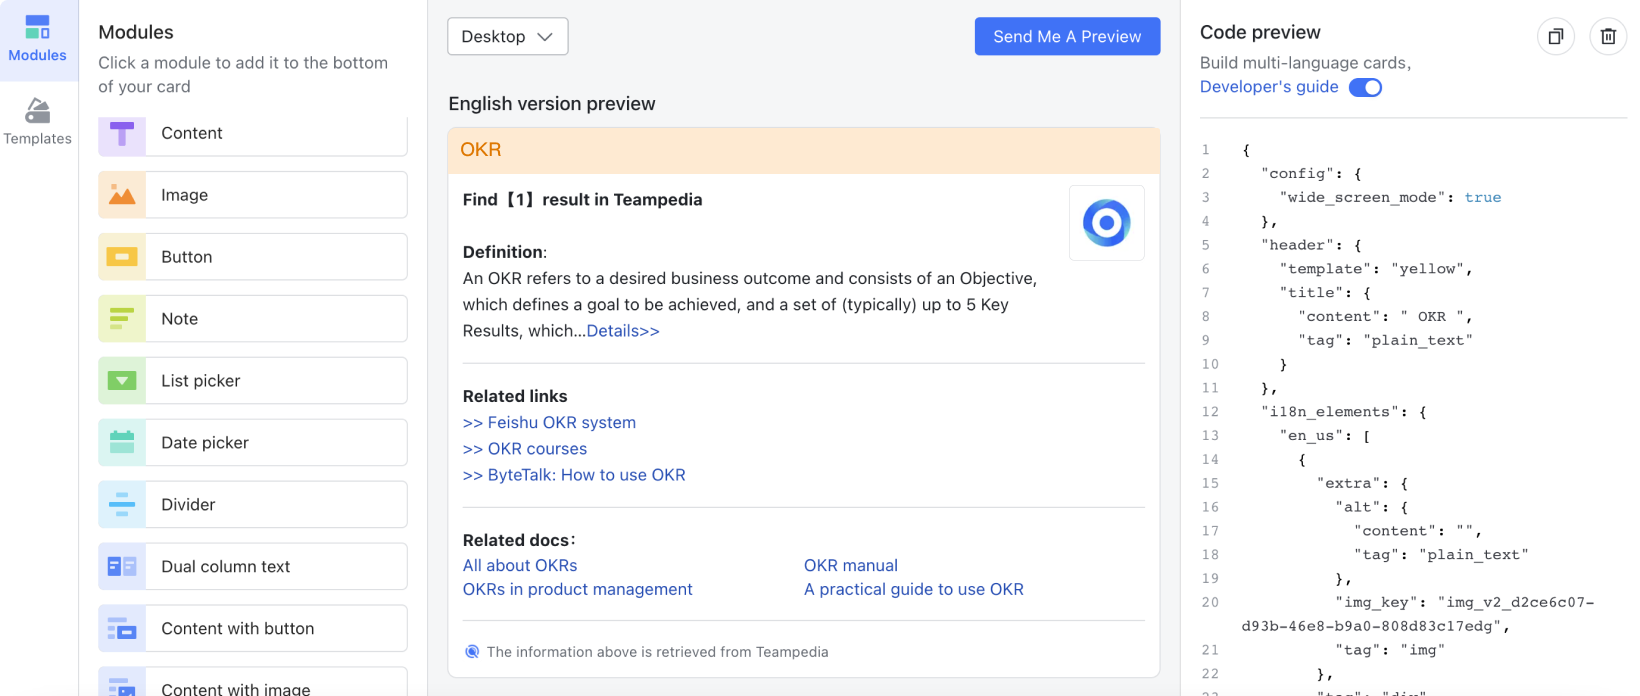The image size is (1640, 696).
Task: Click the Content with button icon
Action: pos(122,629)
